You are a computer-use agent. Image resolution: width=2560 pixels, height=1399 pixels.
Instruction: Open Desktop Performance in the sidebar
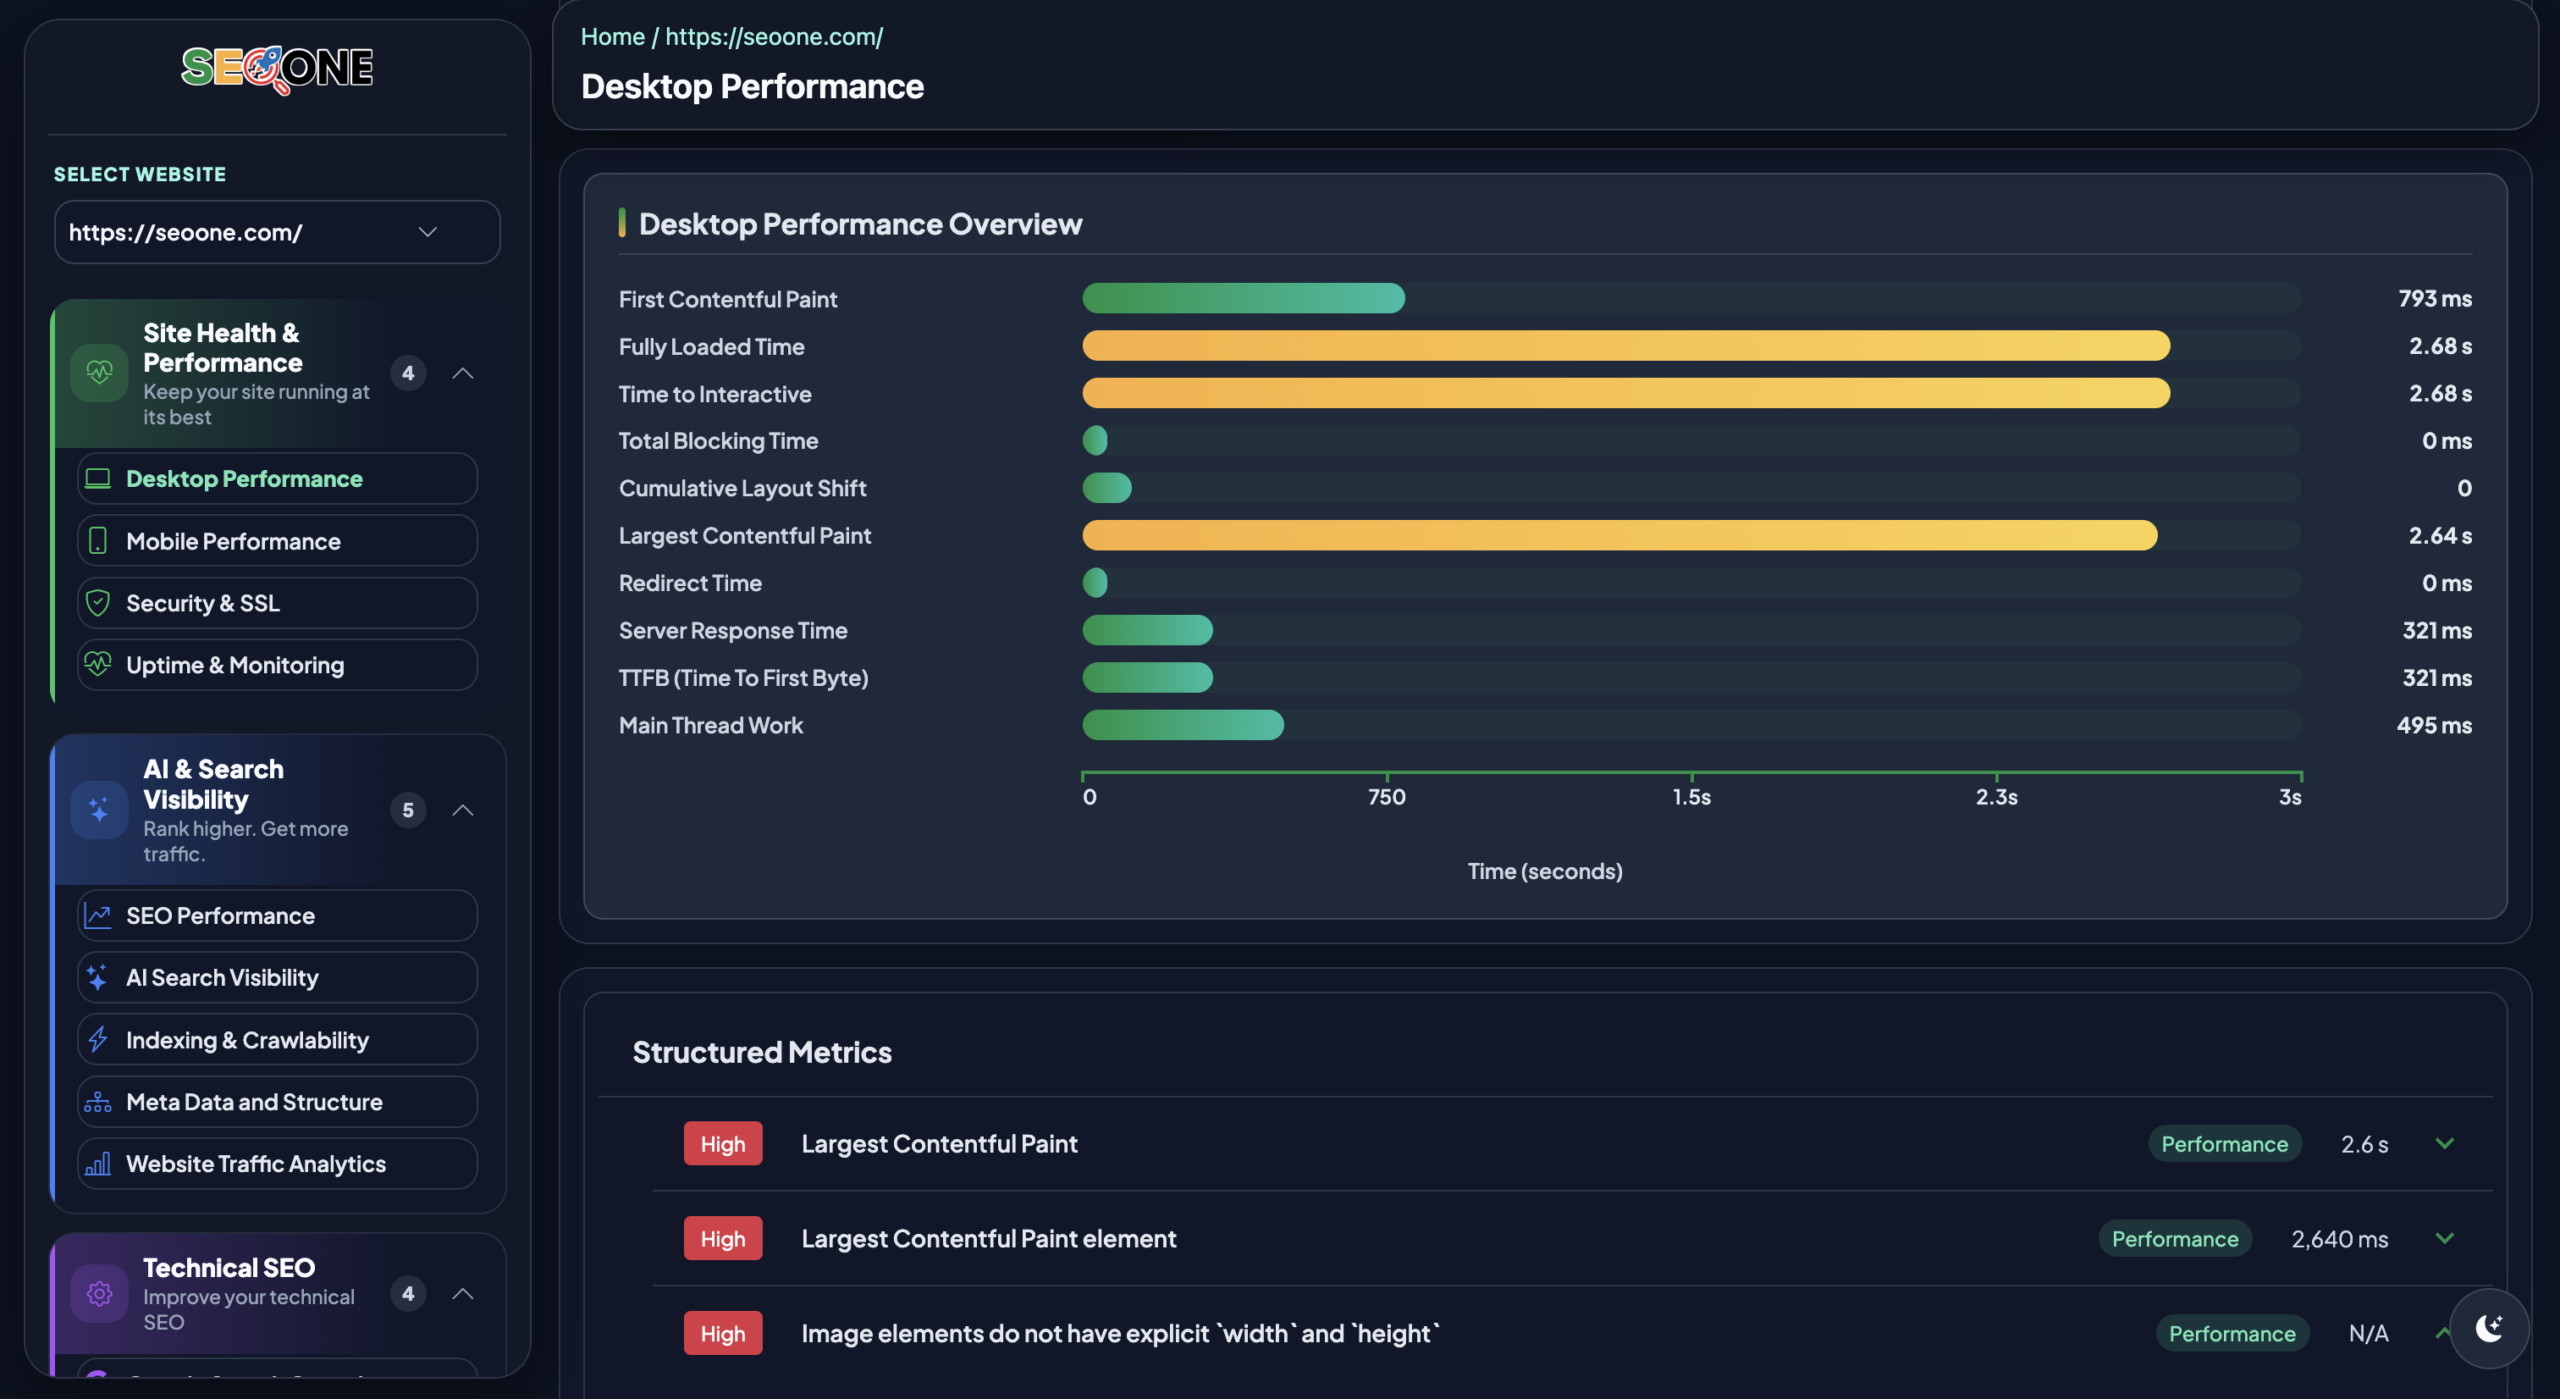point(277,479)
